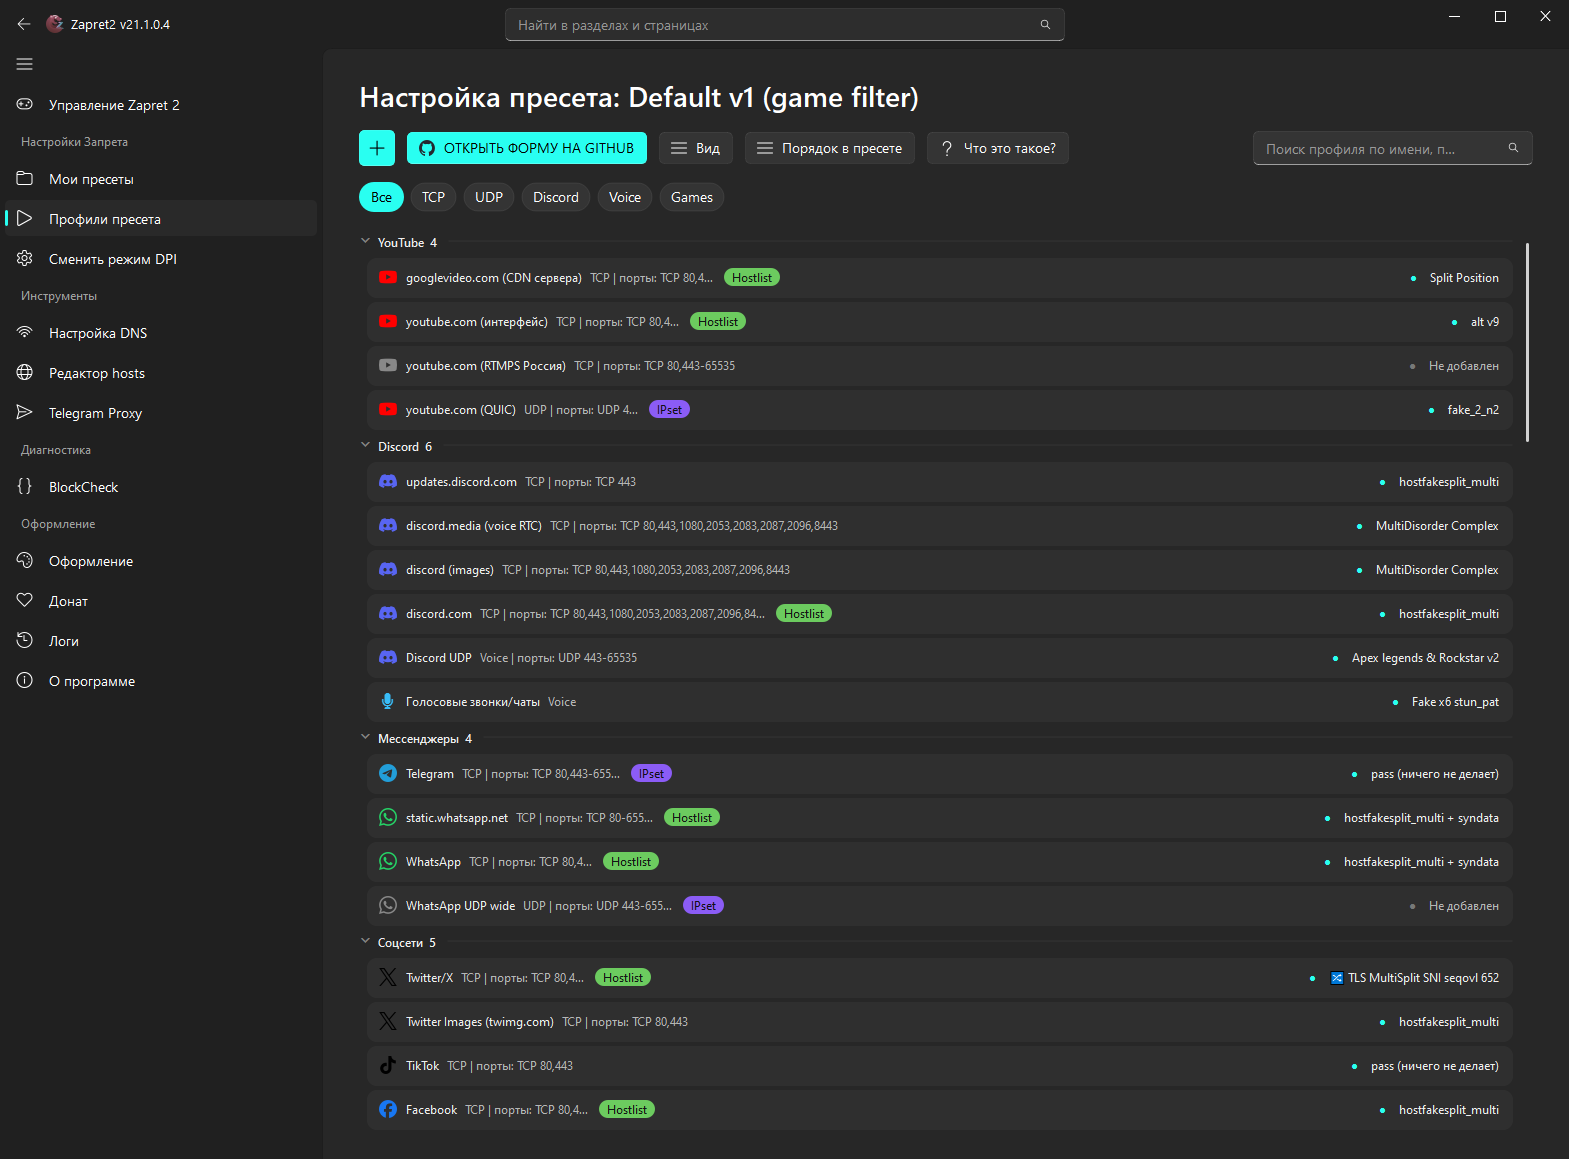Viewport: 1569px width, 1159px height.
Task: Open Порядок в пресете ordering menu
Action: [x=830, y=148]
